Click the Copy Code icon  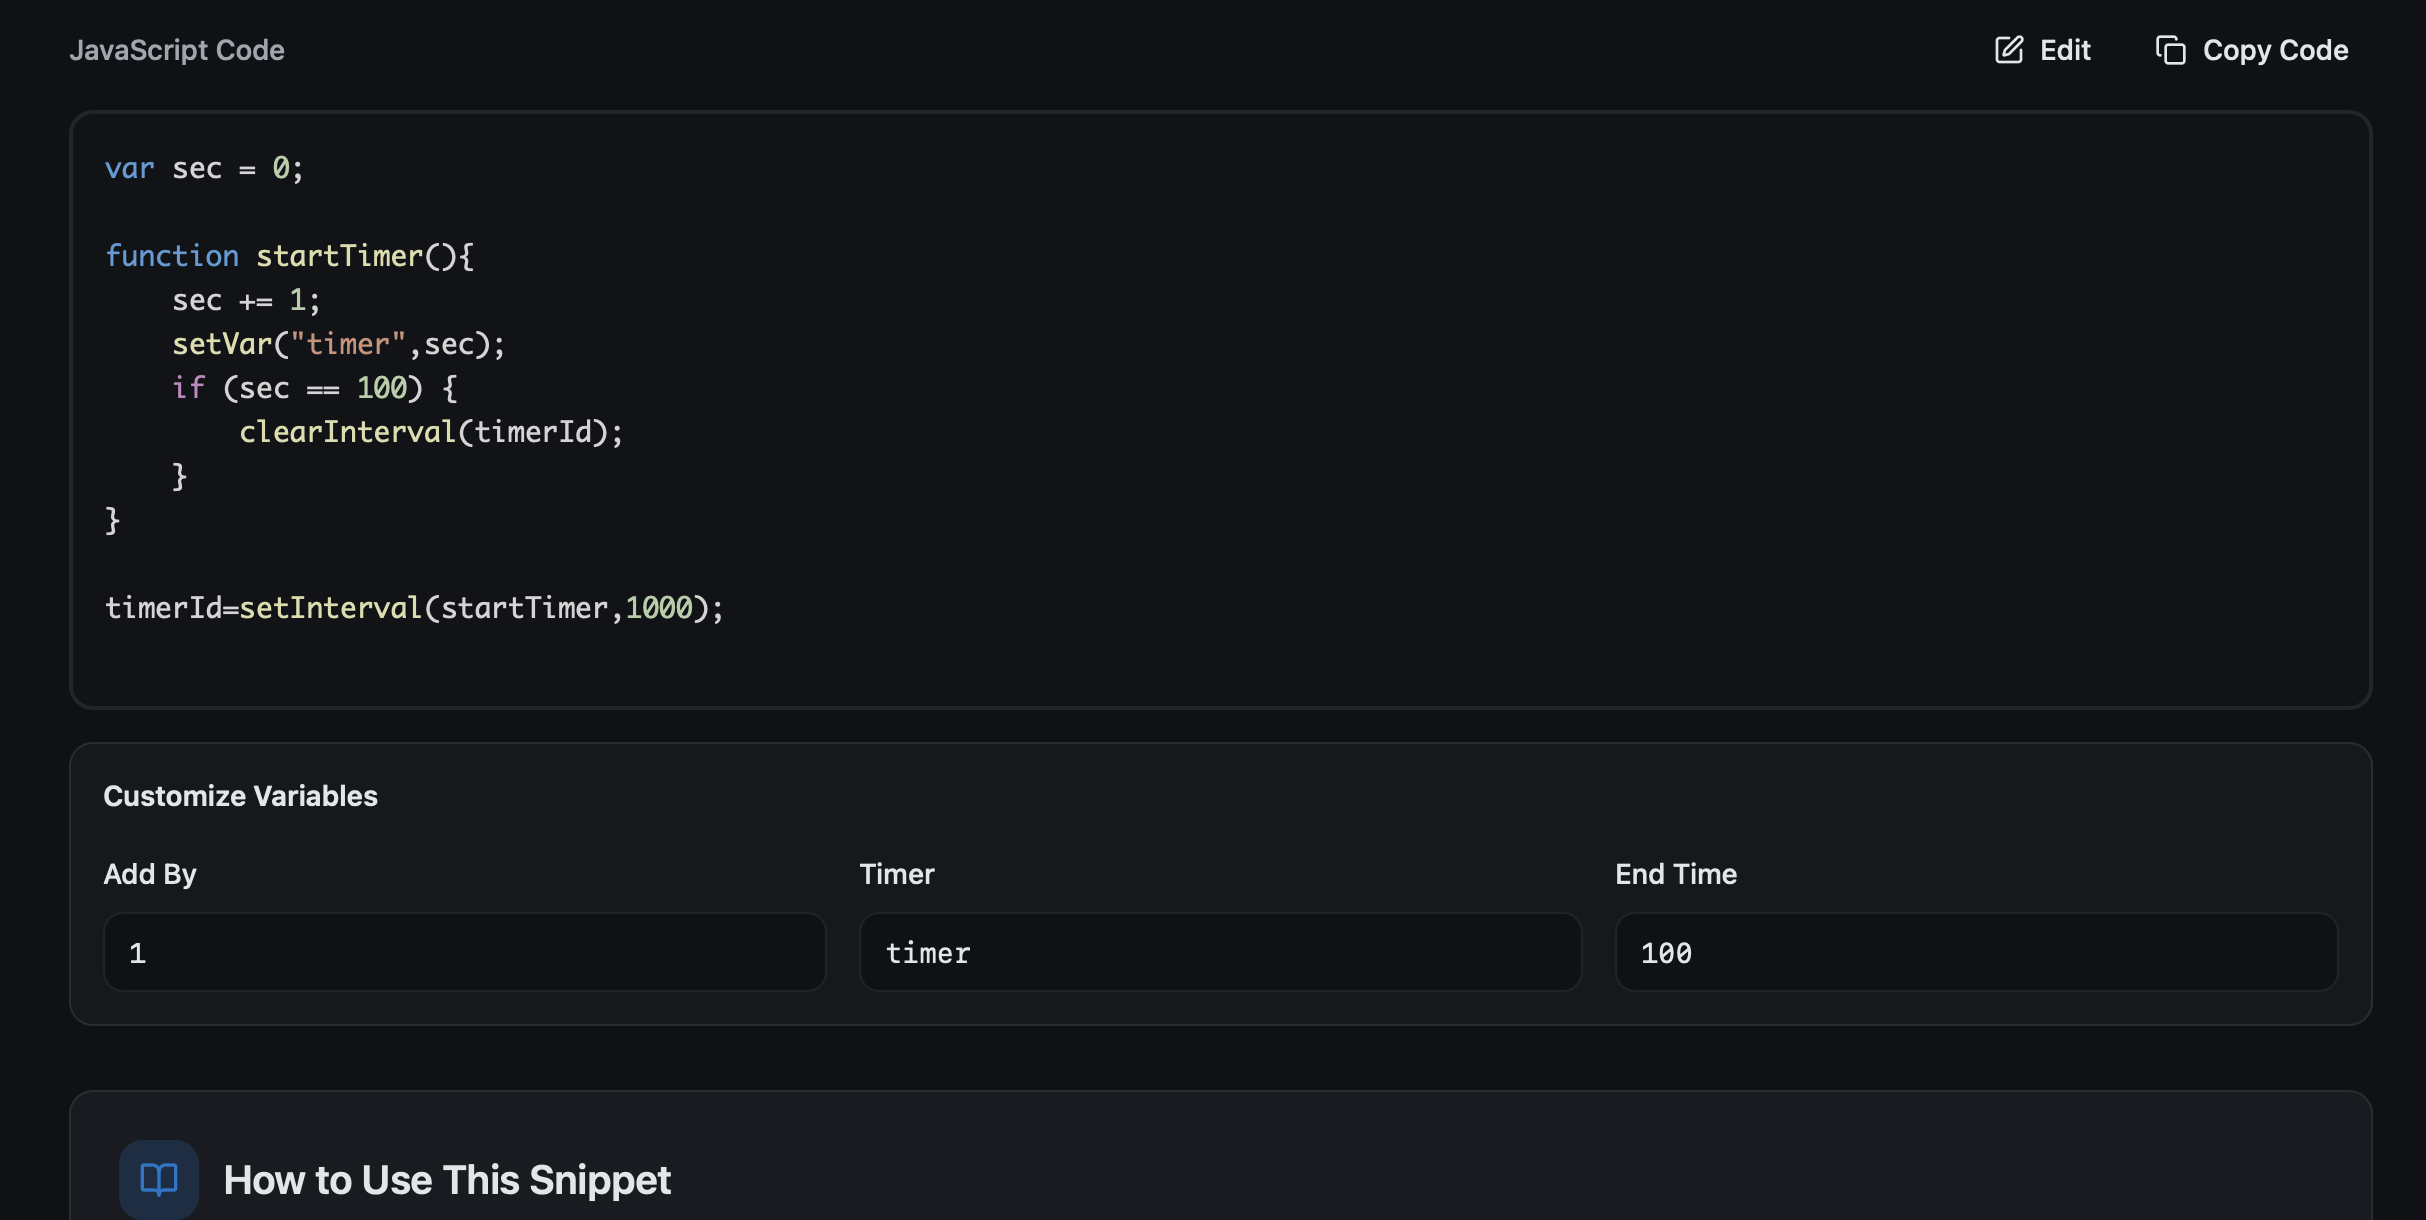(x=2170, y=49)
